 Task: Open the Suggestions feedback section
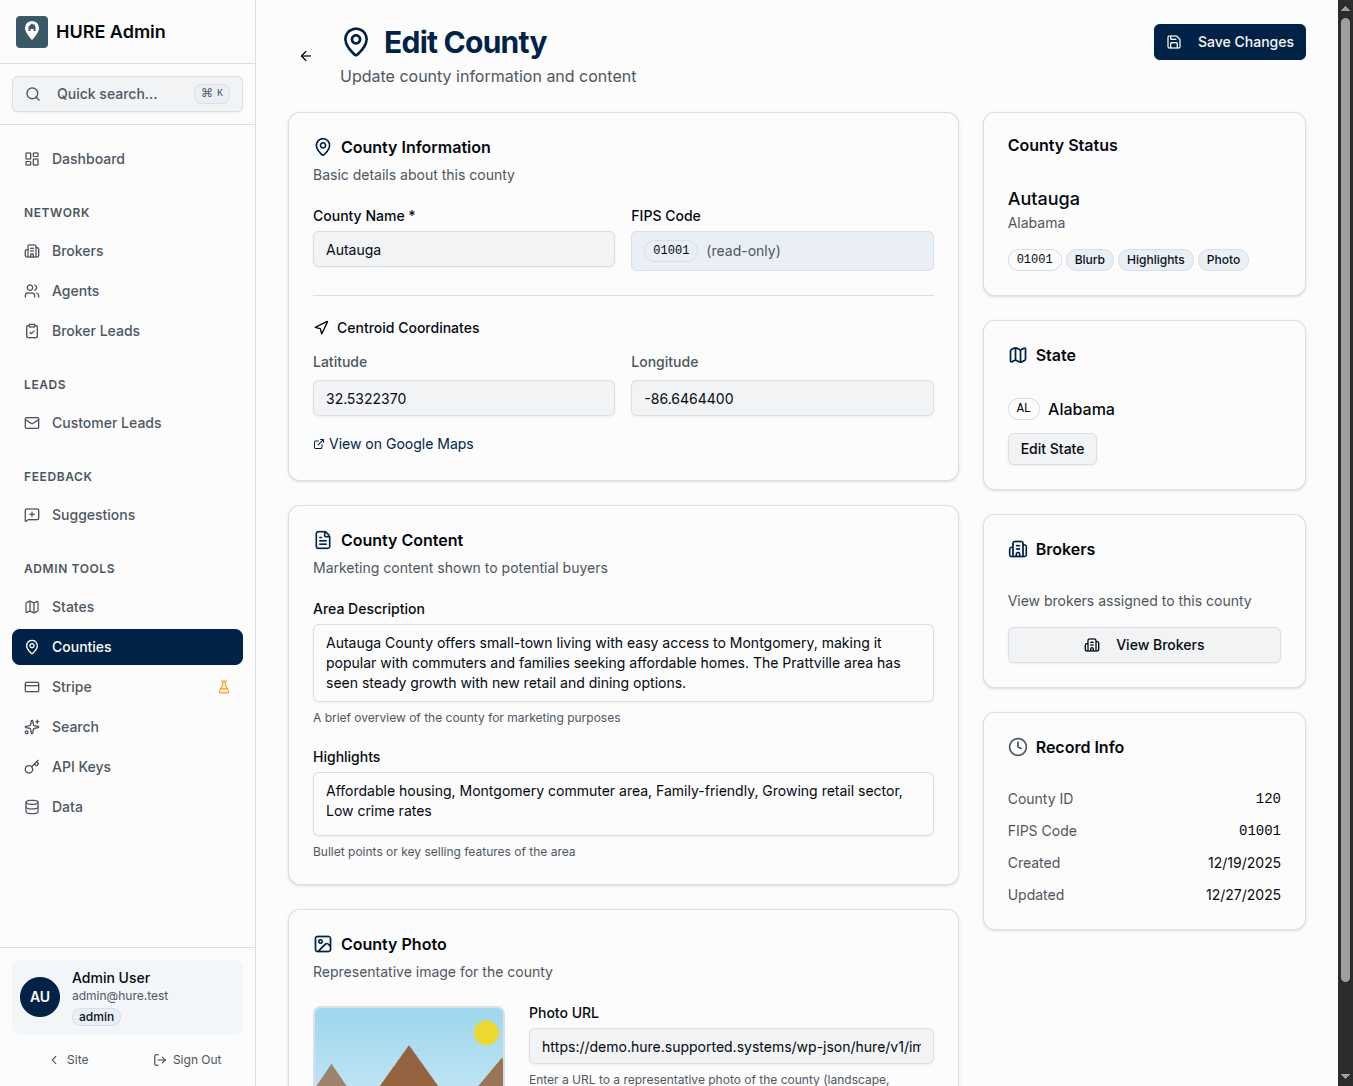pos(93,515)
